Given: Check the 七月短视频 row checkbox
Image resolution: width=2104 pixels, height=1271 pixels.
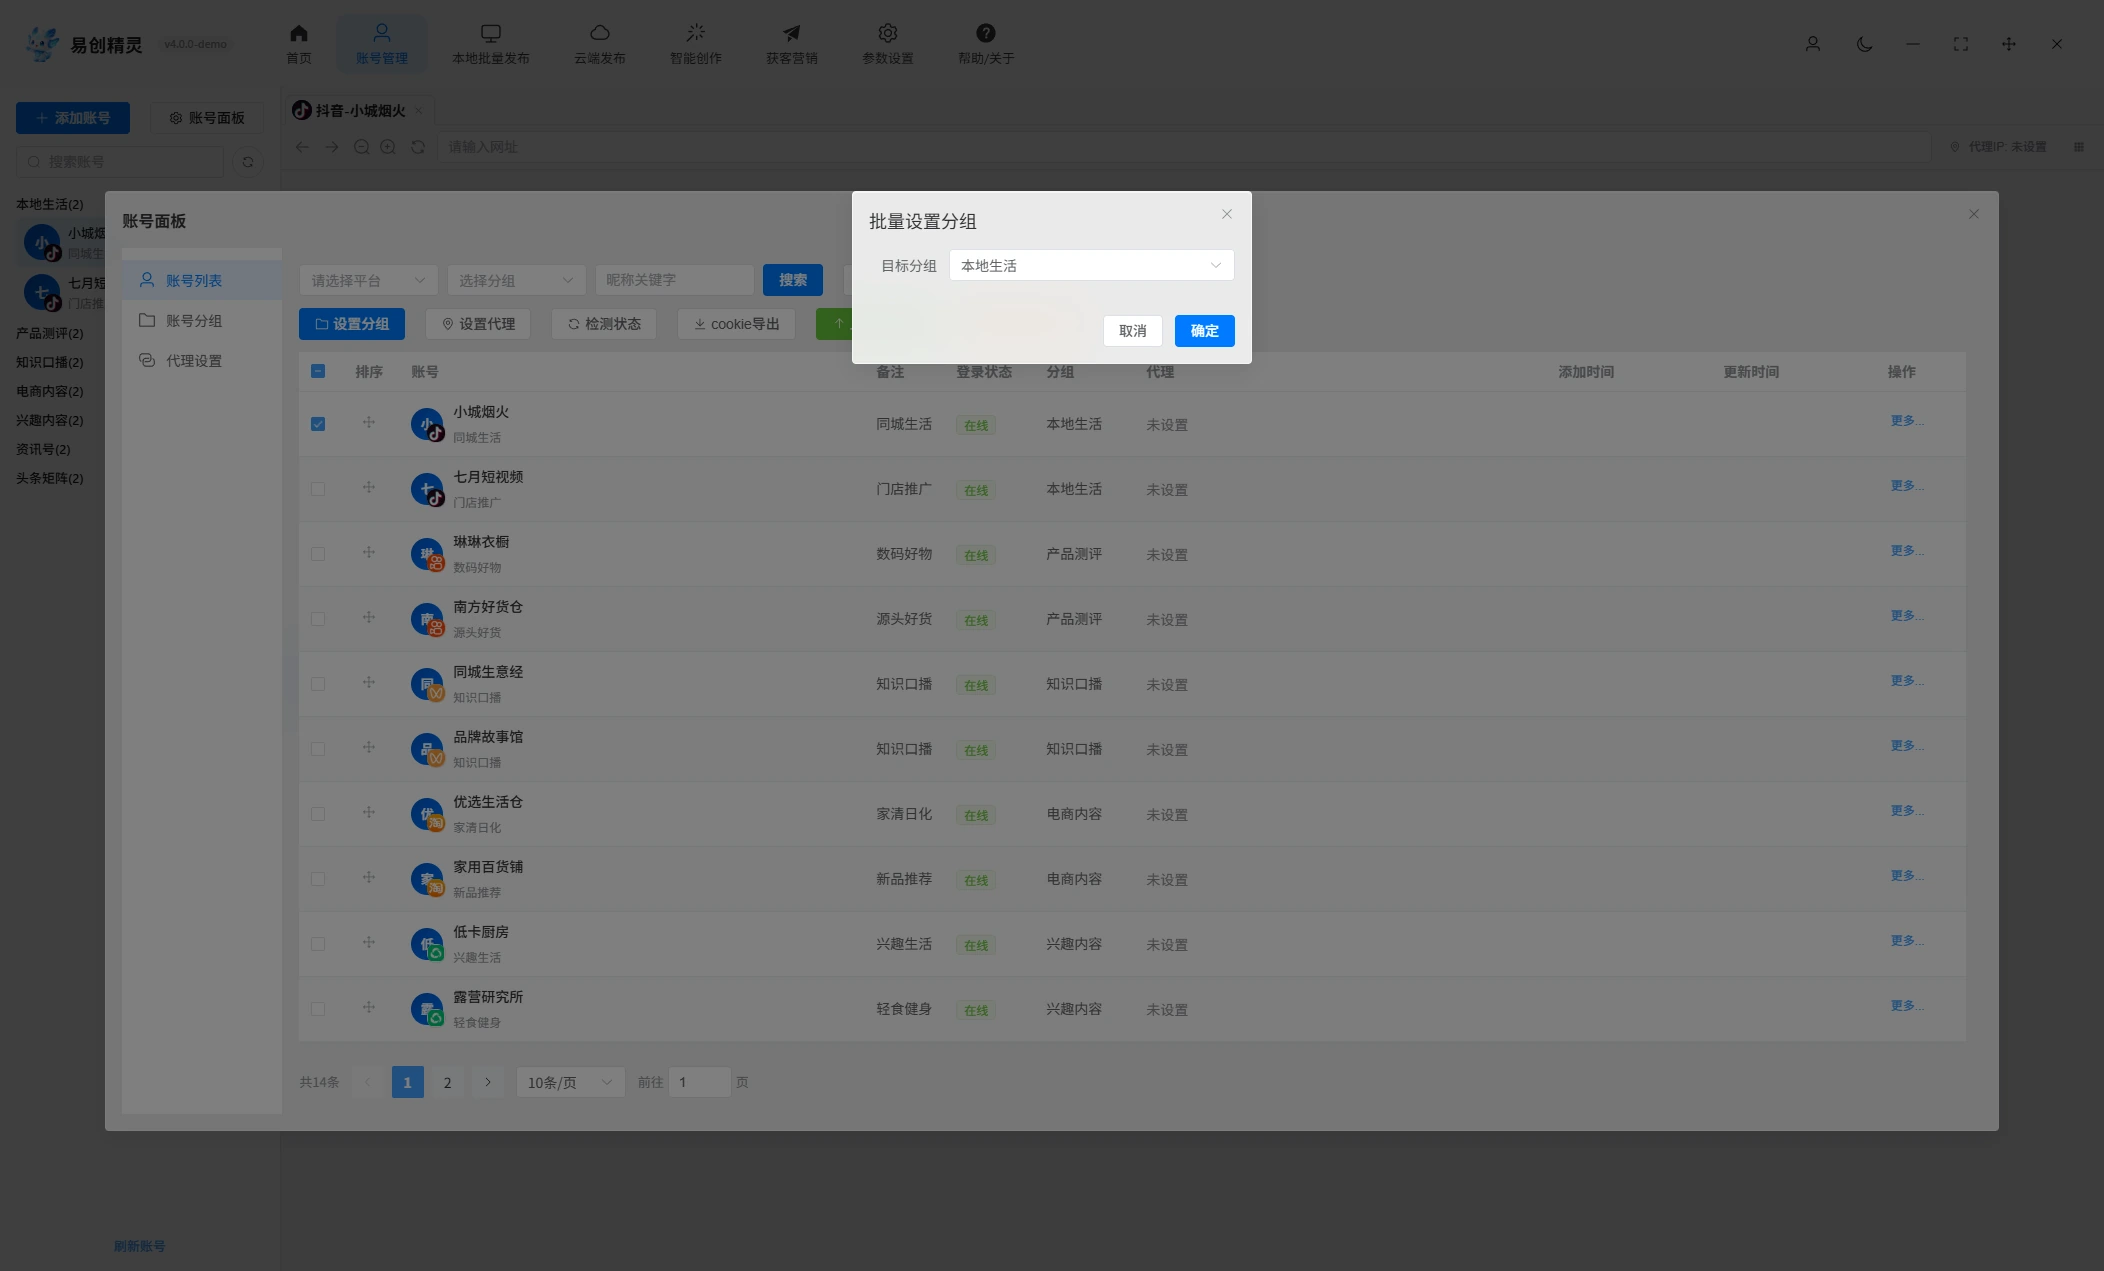Looking at the screenshot, I should click(318, 489).
